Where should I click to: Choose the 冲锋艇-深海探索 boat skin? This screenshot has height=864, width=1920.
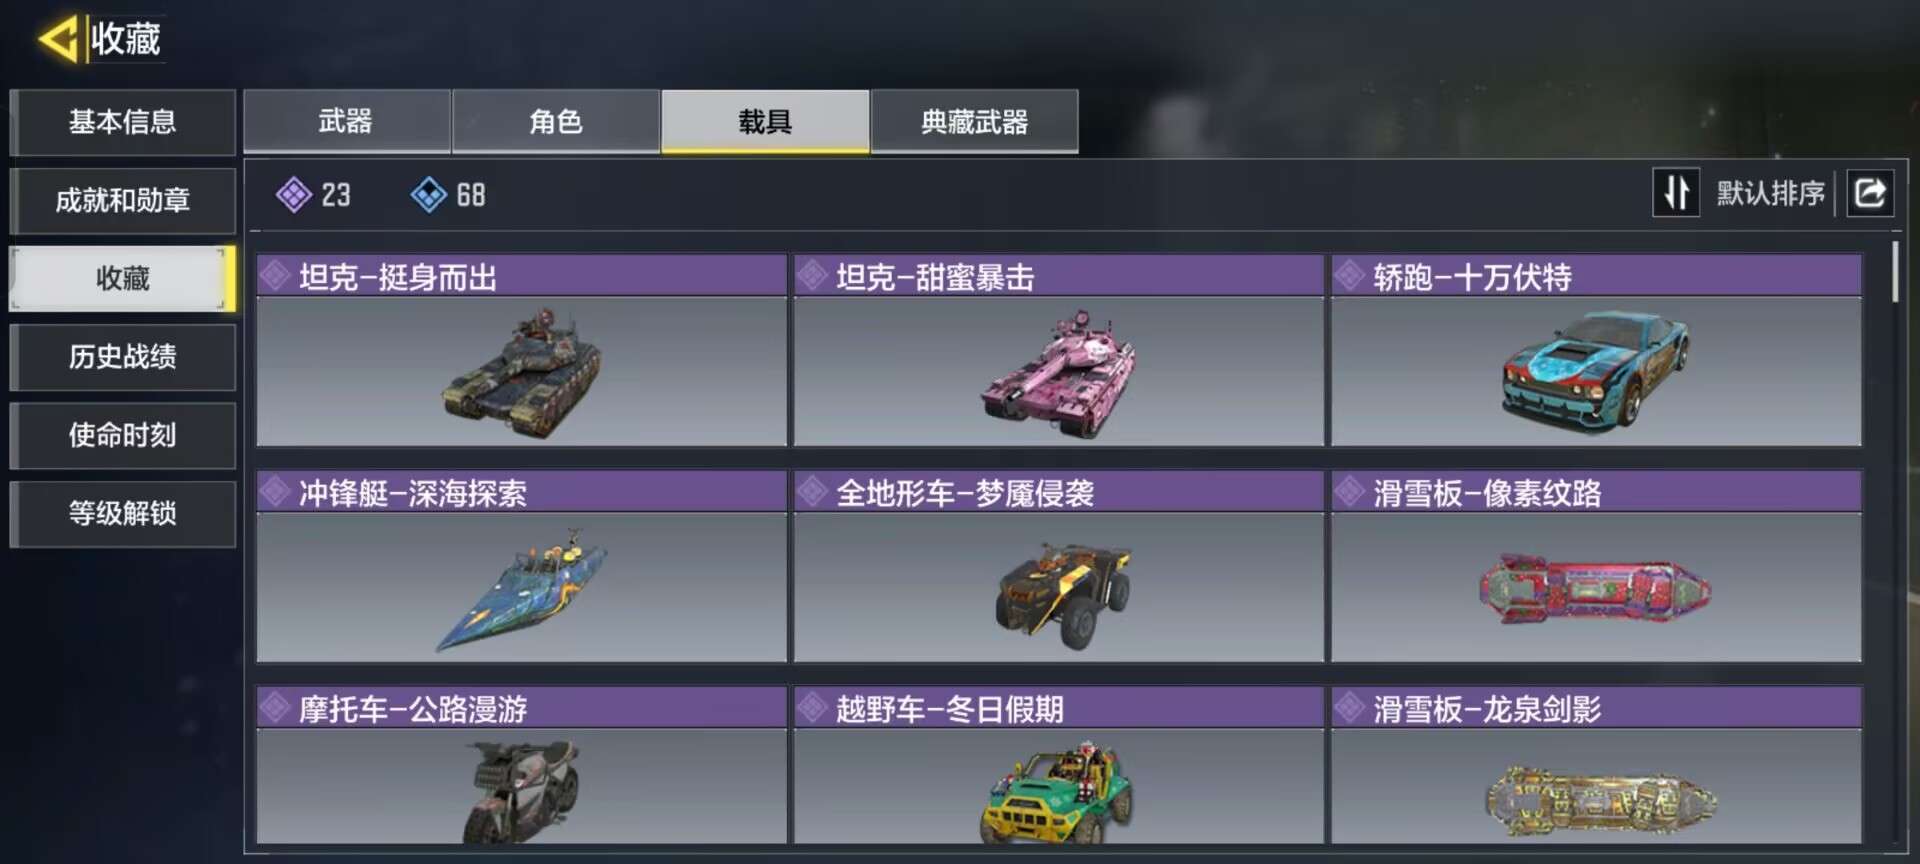pyautogui.click(x=521, y=566)
